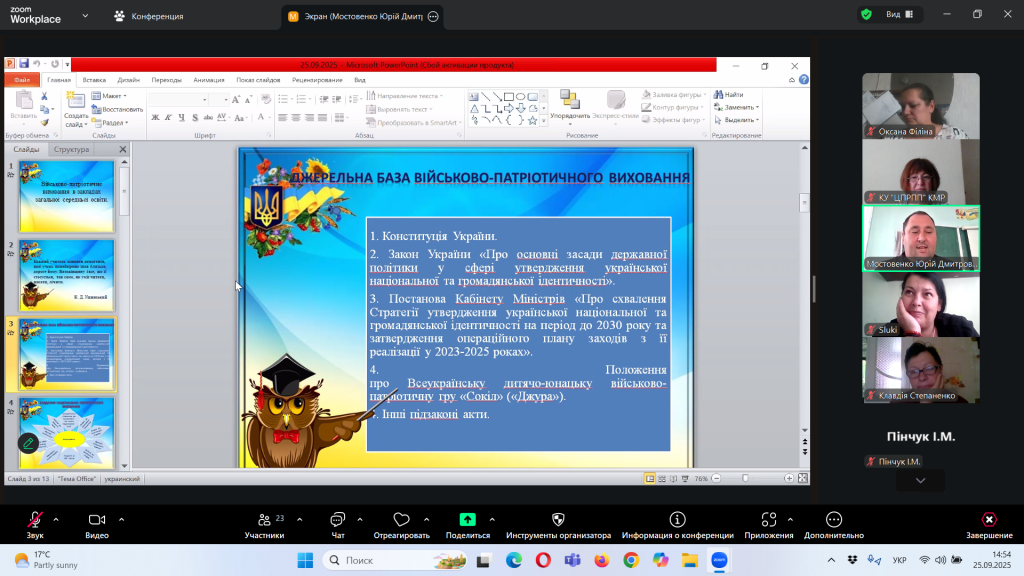Expand video options arrow next to Видео
Image resolution: width=1024 pixels, height=576 pixels.
click(x=122, y=519)
